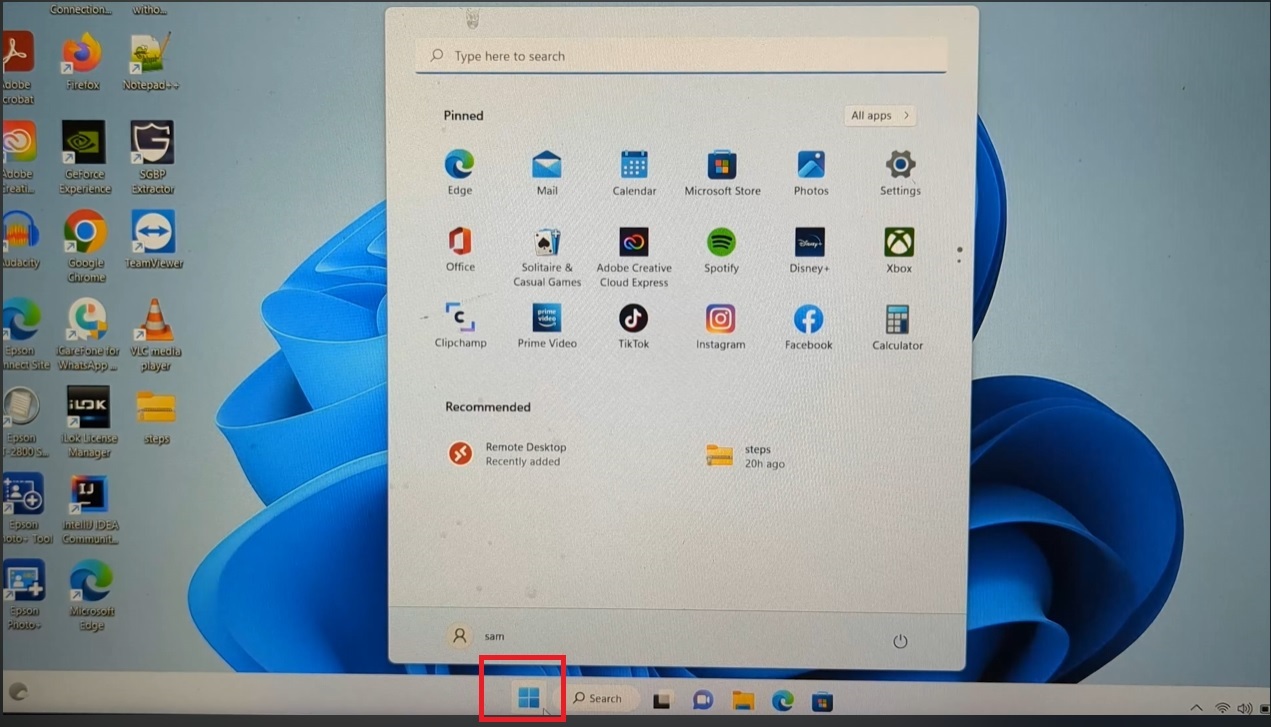Open Edge from the Start menu pinned apps

coord(459,173)
